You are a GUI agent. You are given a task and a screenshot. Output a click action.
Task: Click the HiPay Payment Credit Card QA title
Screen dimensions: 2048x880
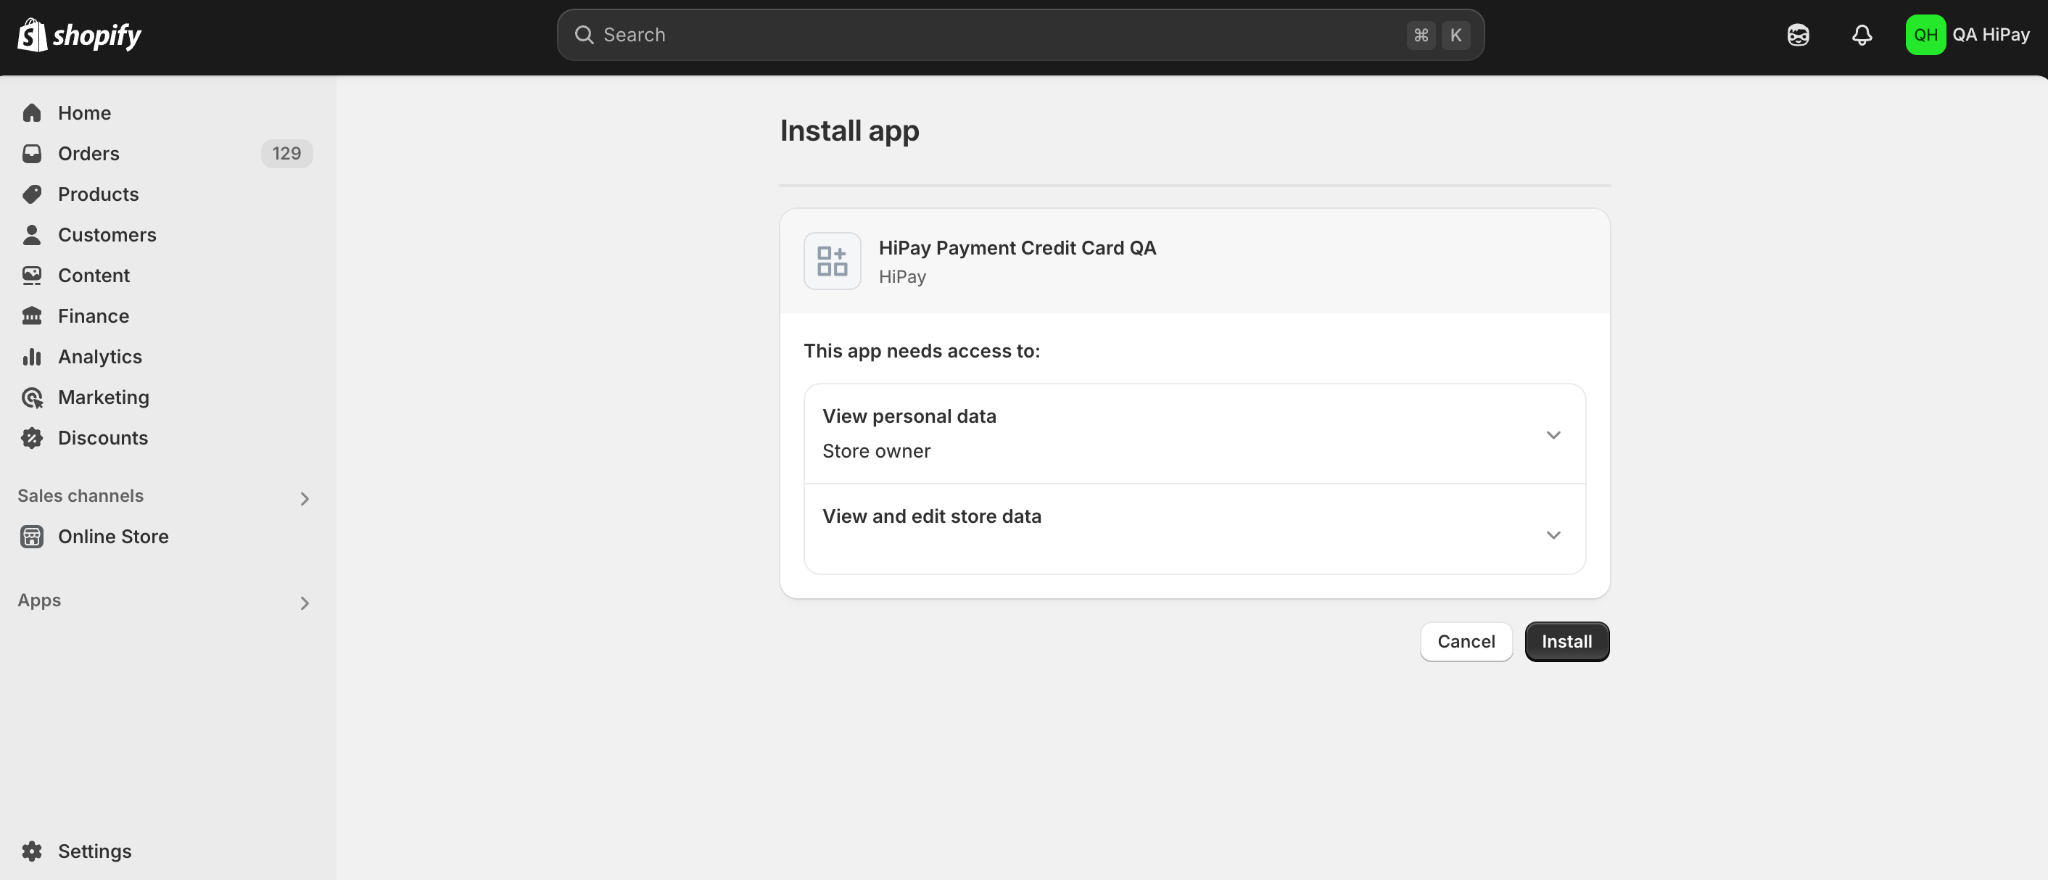pyautogui.click(x=1017, y=248)
